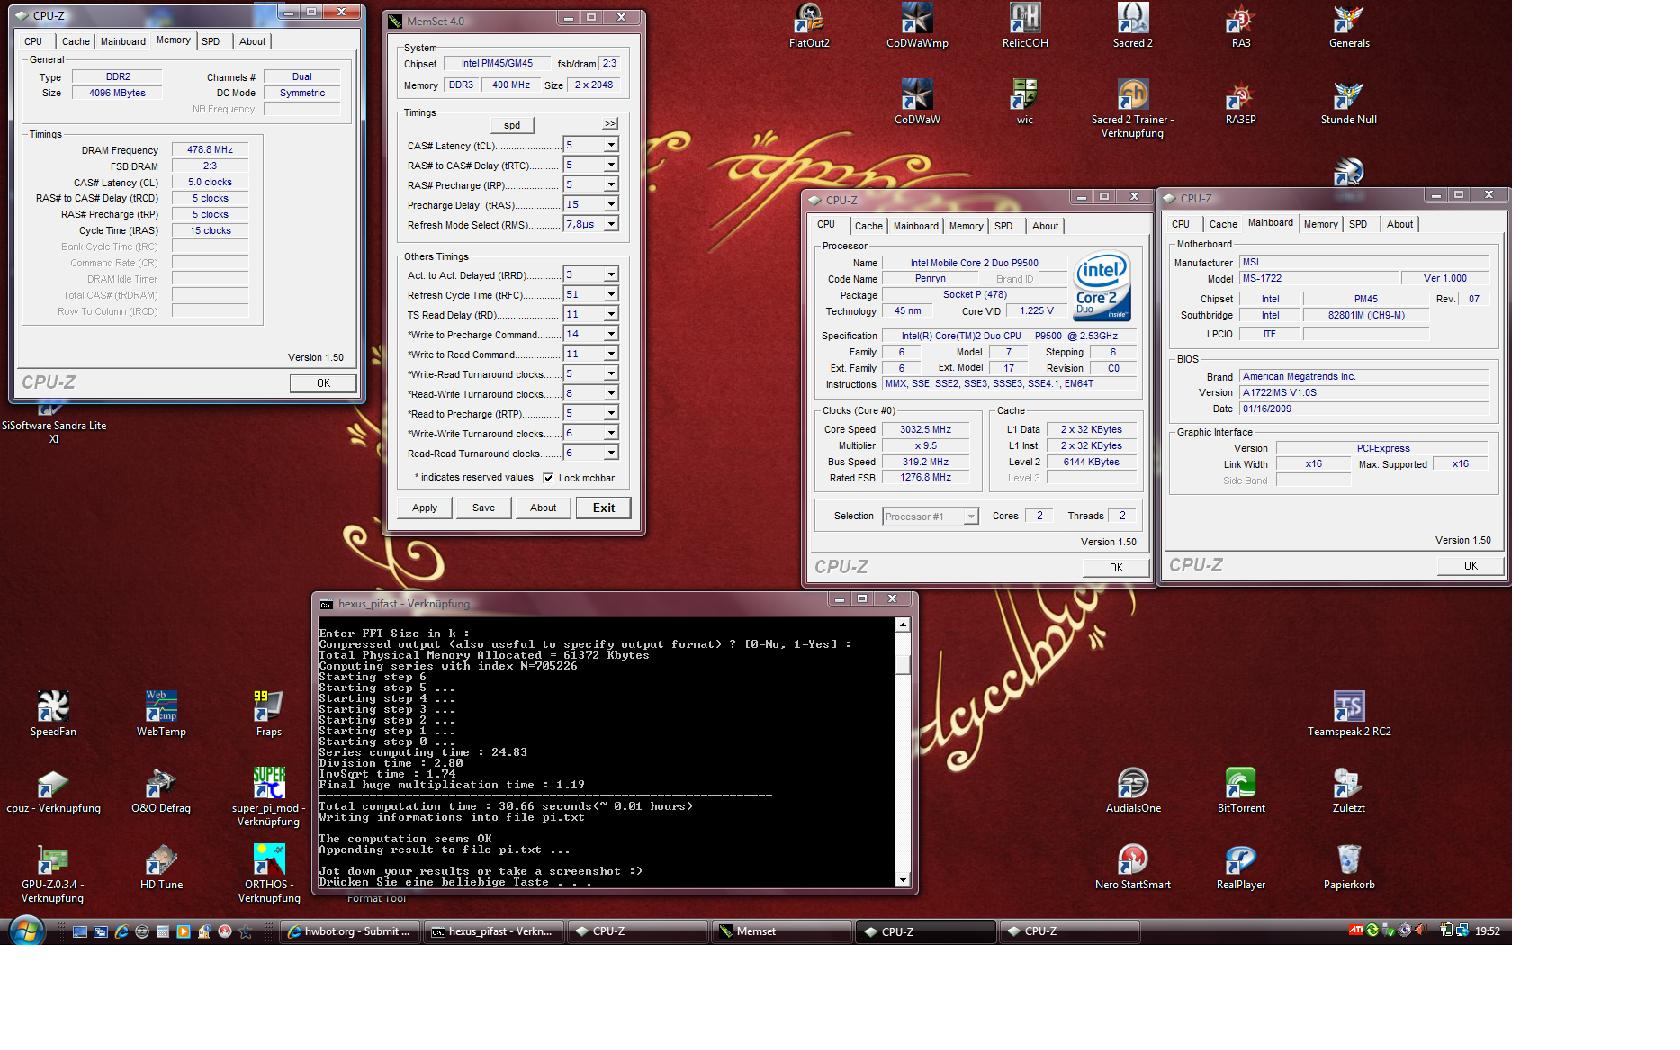This screenshot has width=1680, height=1050.
Task: Click the spd button in MemSet
Action: click(x=512, y=125)
